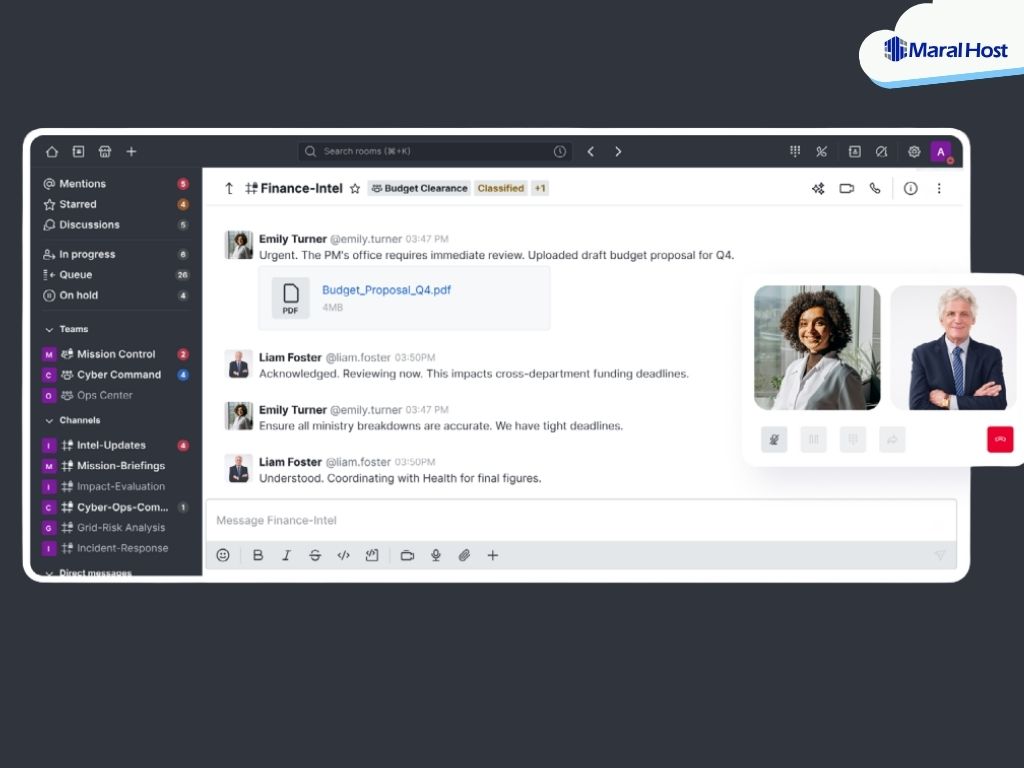Image resolution: width=1024 pixels, height=768 pixels.
Task: Start a video call in room header
Action: (846, 189)
